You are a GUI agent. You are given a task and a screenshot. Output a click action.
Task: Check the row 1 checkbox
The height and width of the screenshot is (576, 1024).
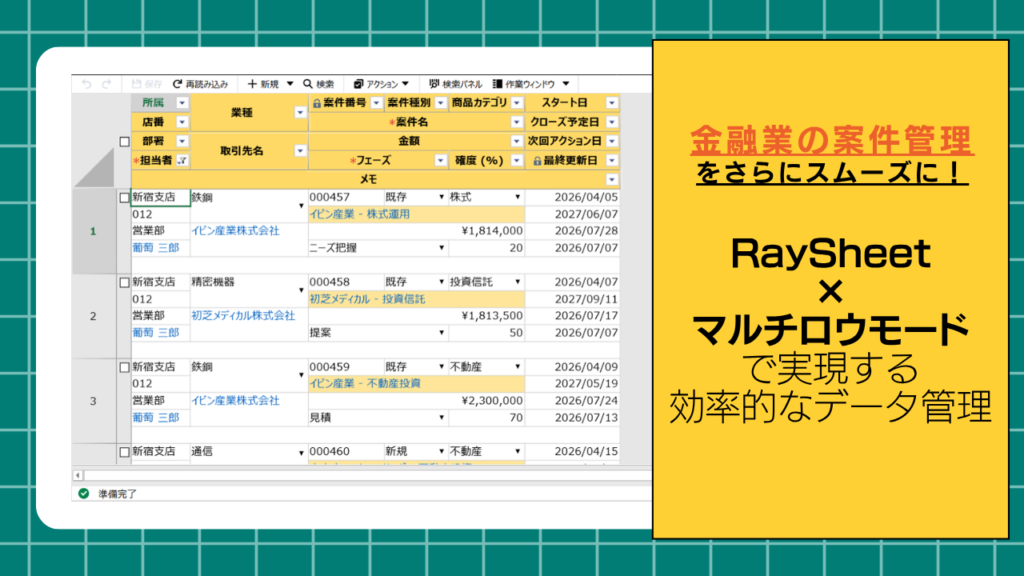coord(125,197)
